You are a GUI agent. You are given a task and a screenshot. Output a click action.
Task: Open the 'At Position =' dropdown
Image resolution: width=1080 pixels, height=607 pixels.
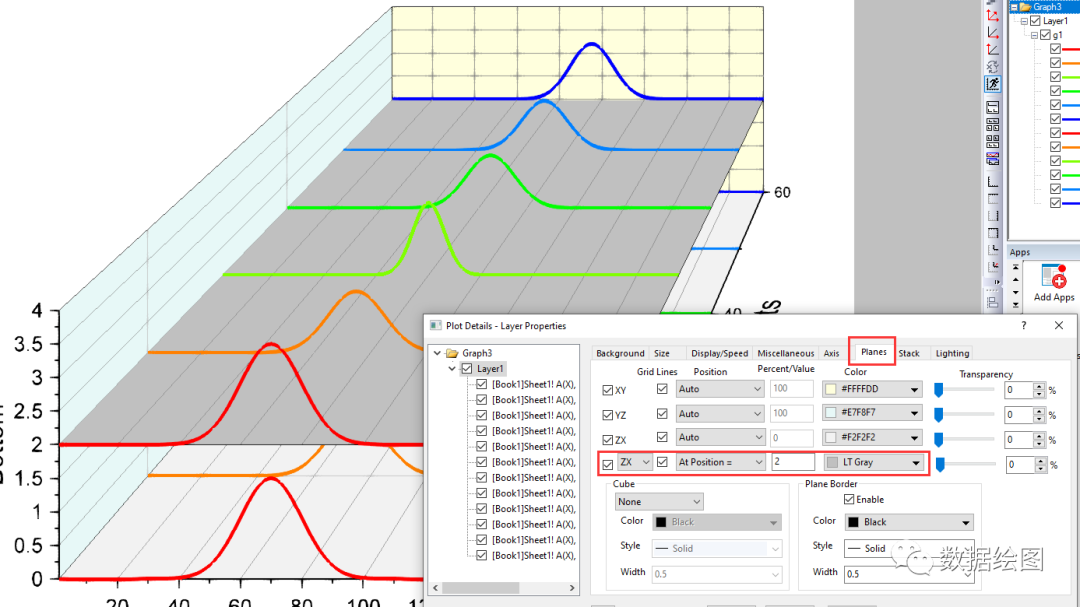coord(720,462)
